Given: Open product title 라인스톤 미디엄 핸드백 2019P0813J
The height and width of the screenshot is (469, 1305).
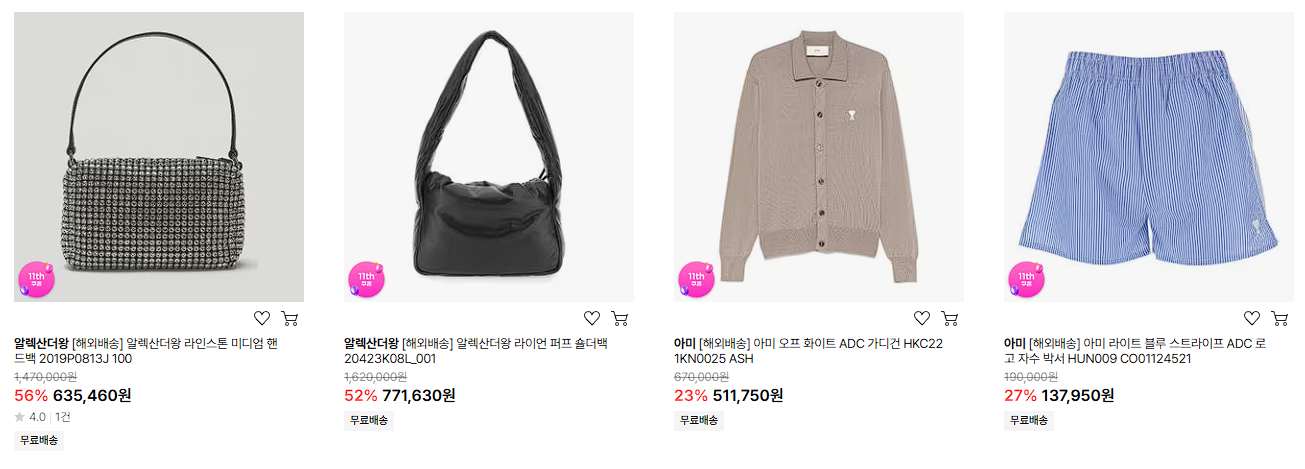Looking at the screenshot, I should pos(144,351).
